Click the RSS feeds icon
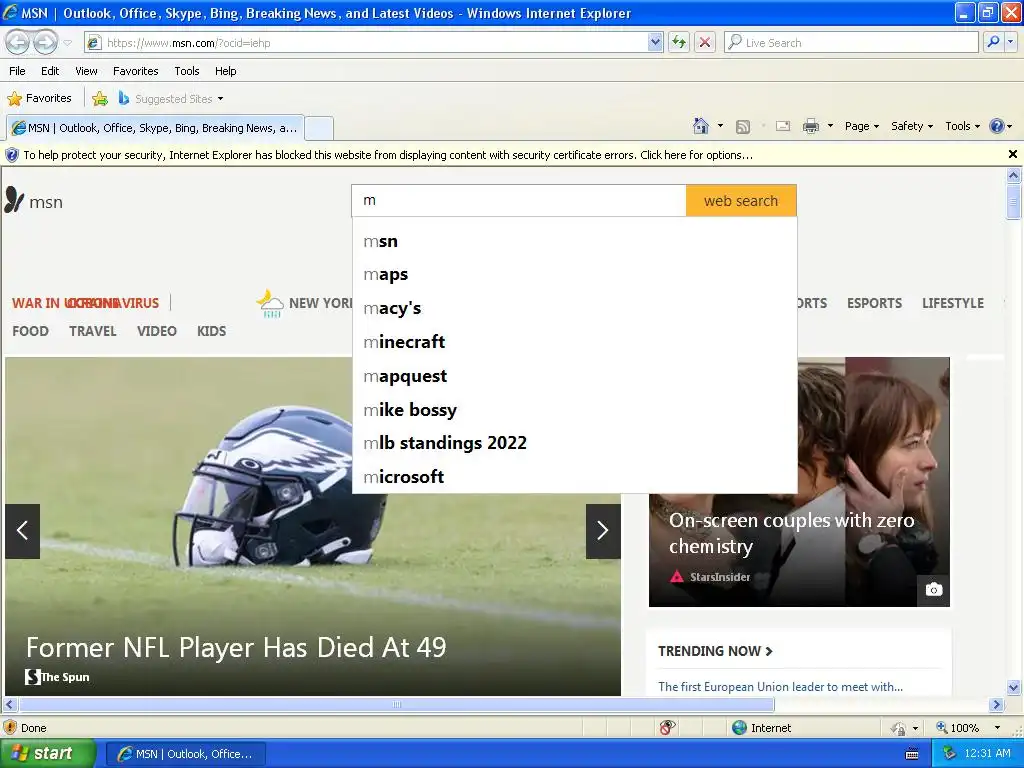Image resolution: width=1024 pixels, height=768 pixels. click(x=743, y=127)
